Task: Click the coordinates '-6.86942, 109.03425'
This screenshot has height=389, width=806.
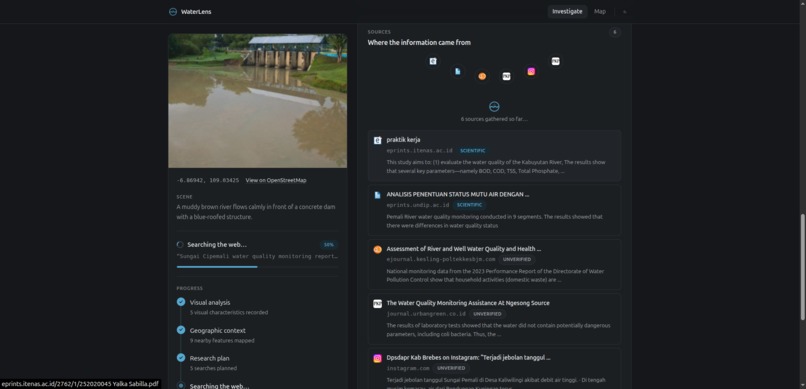Action: pos(208,180)
